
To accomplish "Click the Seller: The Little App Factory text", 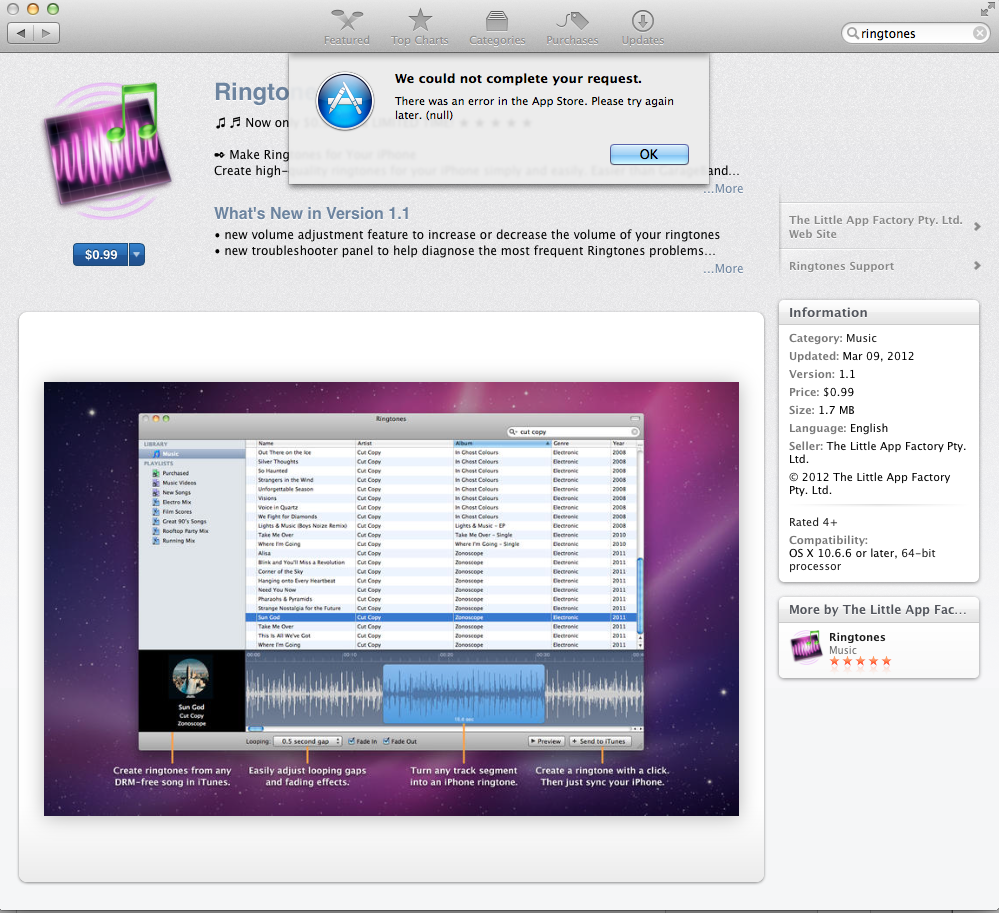I will pos(877,452).
